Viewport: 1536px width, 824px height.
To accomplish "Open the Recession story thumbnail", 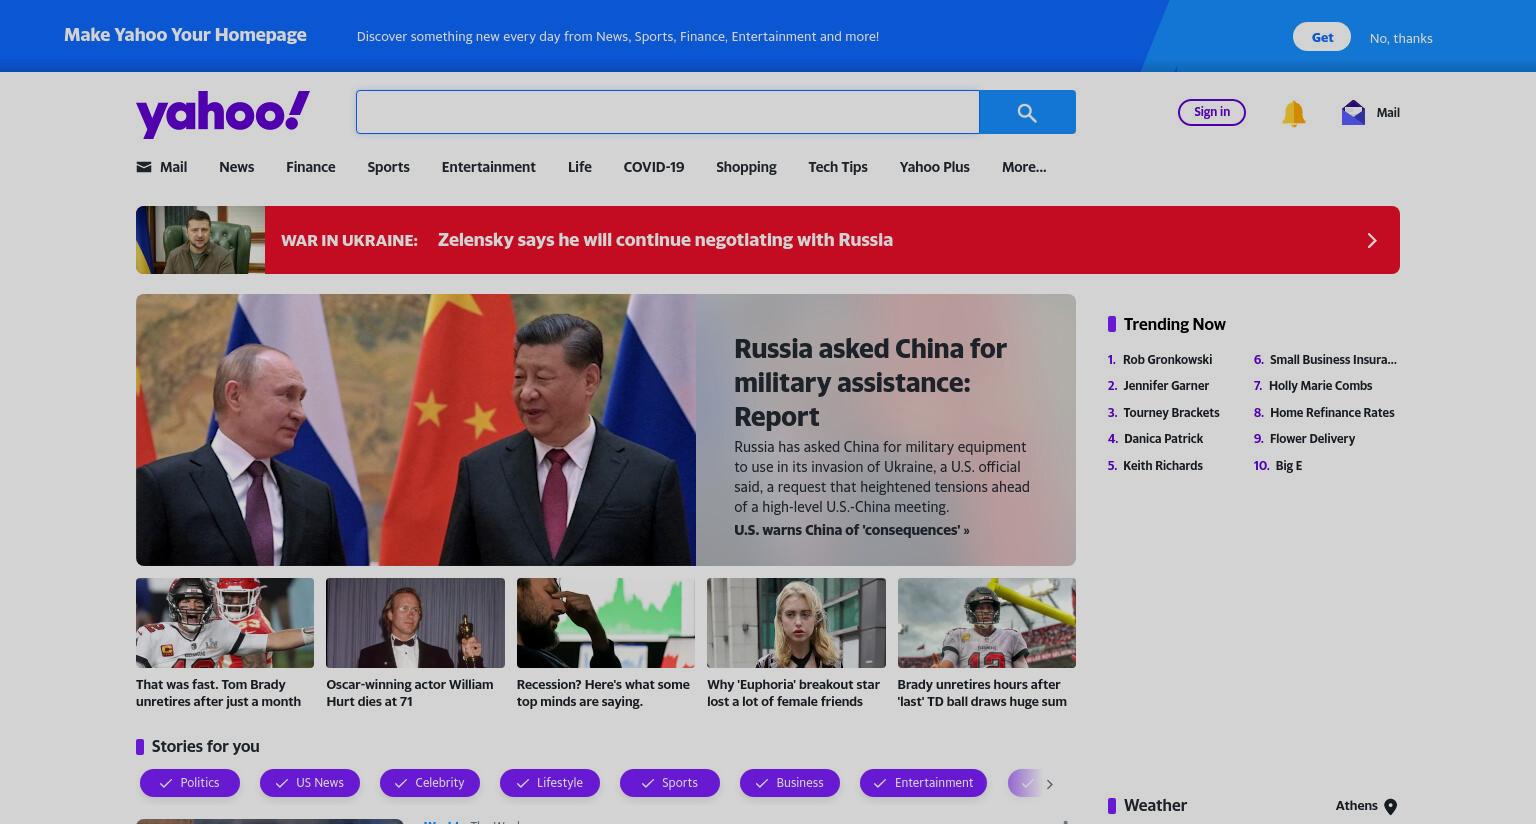I will point(606,623).
